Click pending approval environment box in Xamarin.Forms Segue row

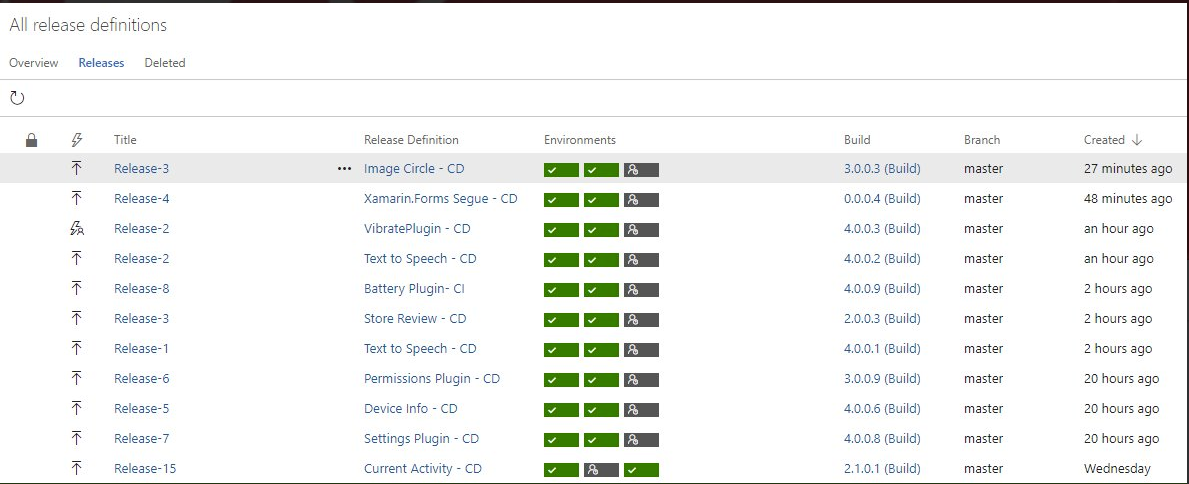(642, 200)
